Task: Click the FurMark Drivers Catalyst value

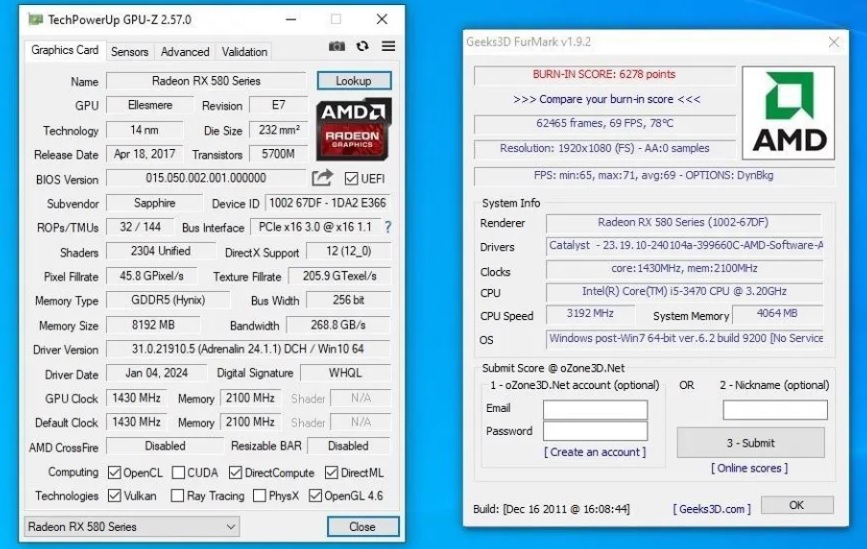Action: tap(685, 245)
